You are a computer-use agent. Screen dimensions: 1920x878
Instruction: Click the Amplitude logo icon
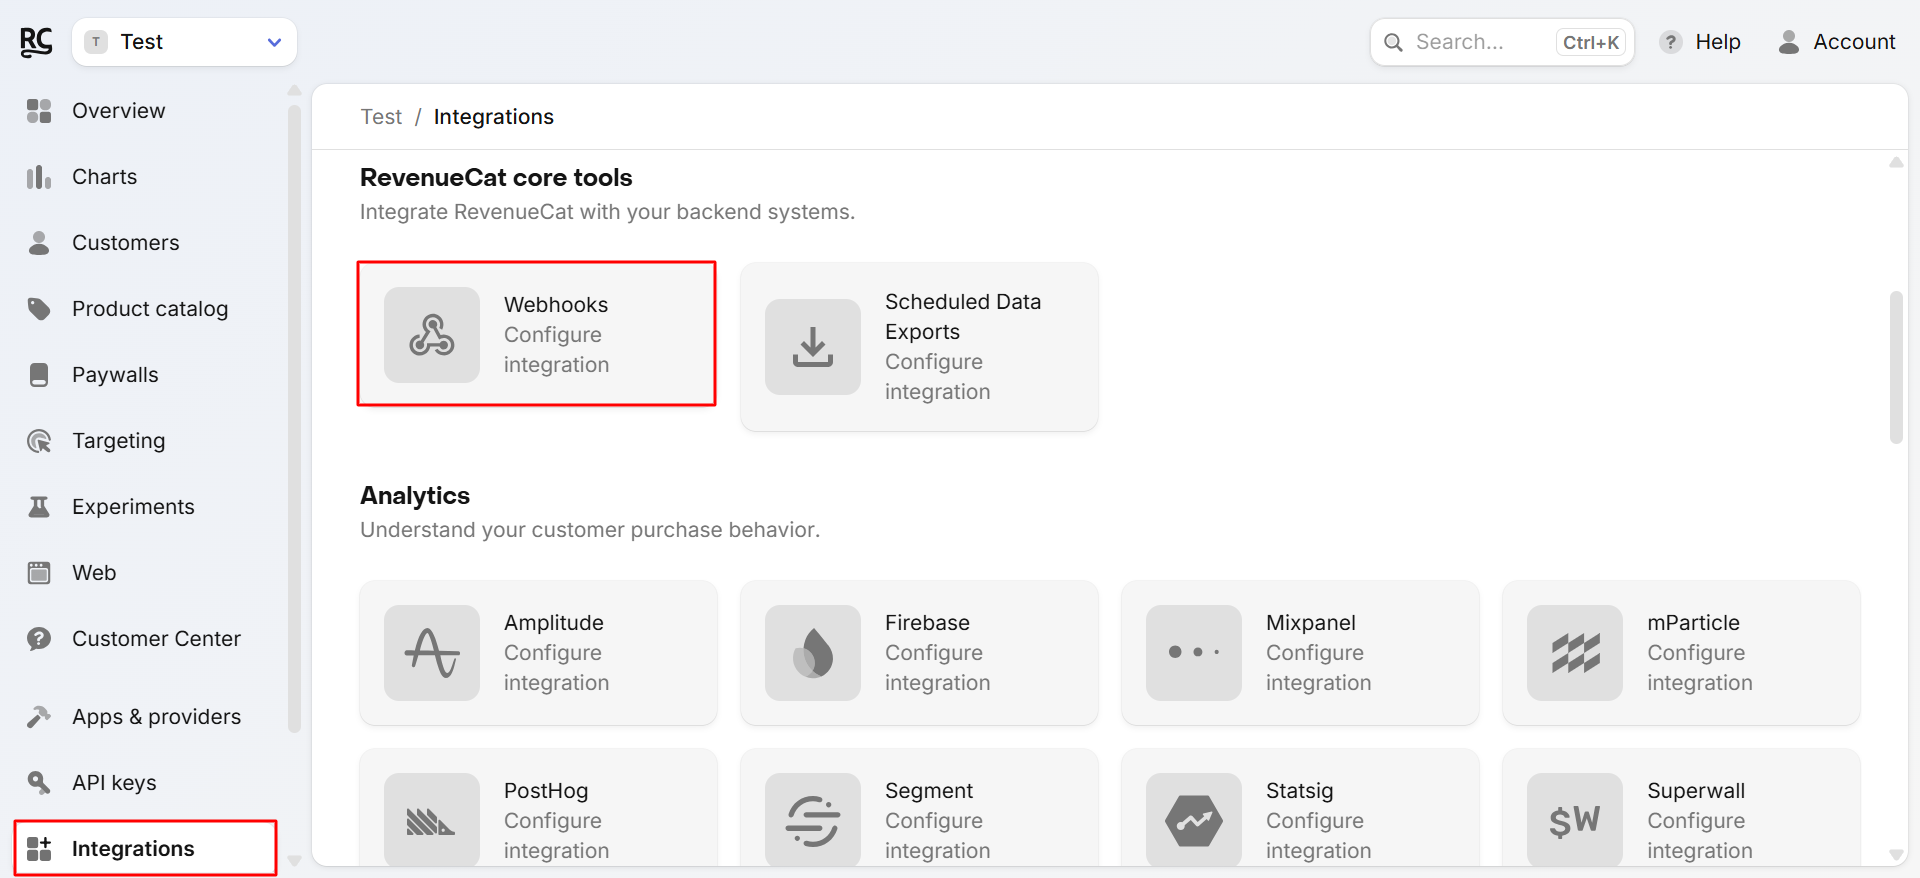point(432,653)
